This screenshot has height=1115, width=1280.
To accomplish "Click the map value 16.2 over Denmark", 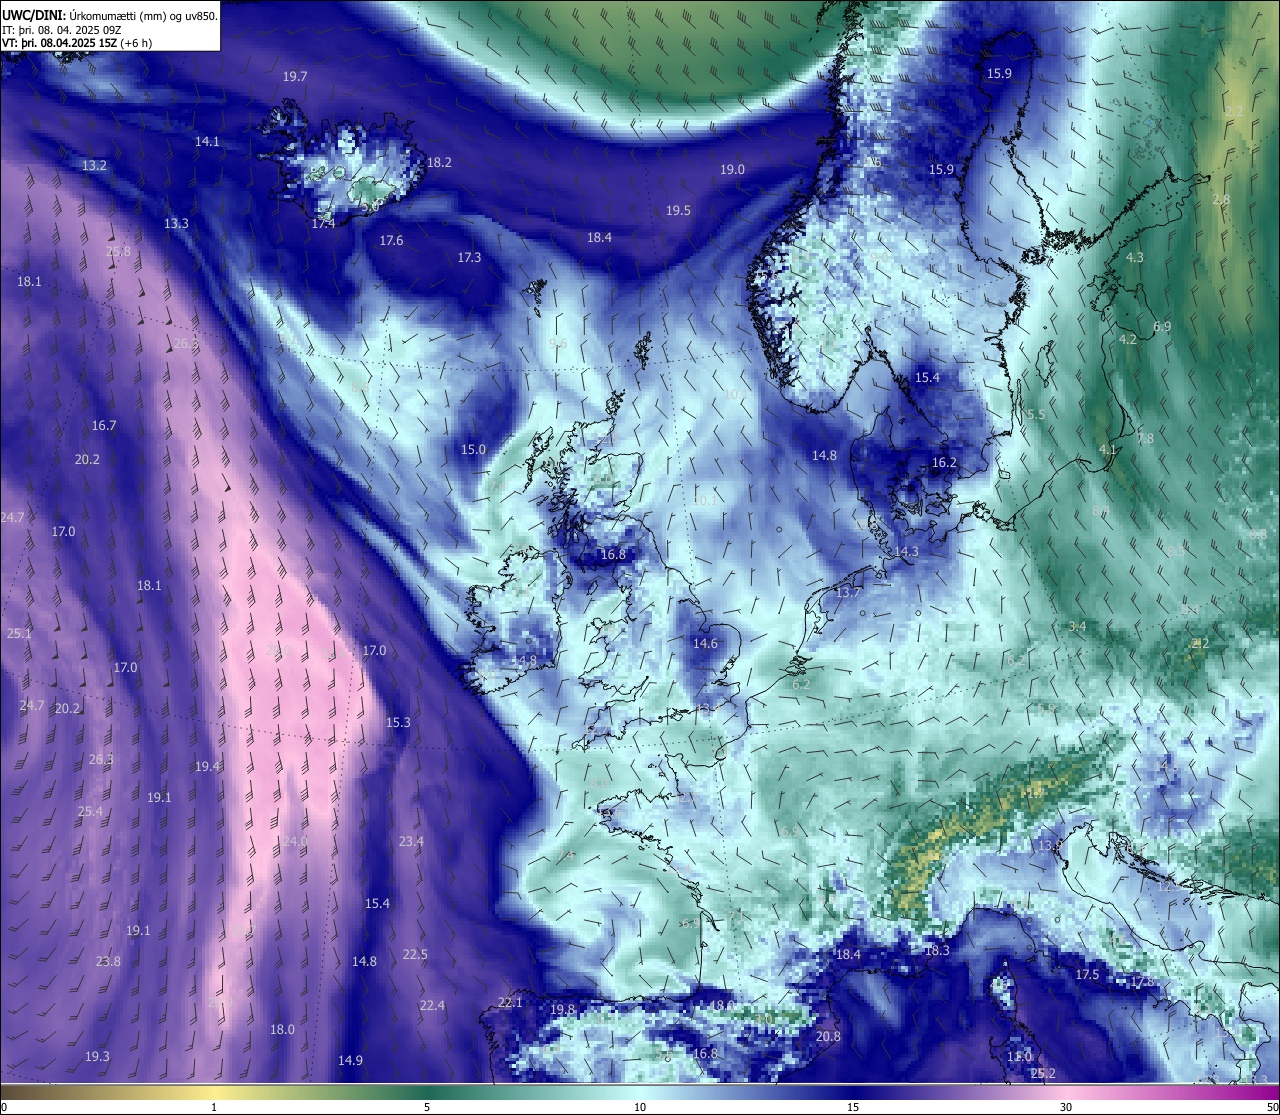I will coord(944,463).
